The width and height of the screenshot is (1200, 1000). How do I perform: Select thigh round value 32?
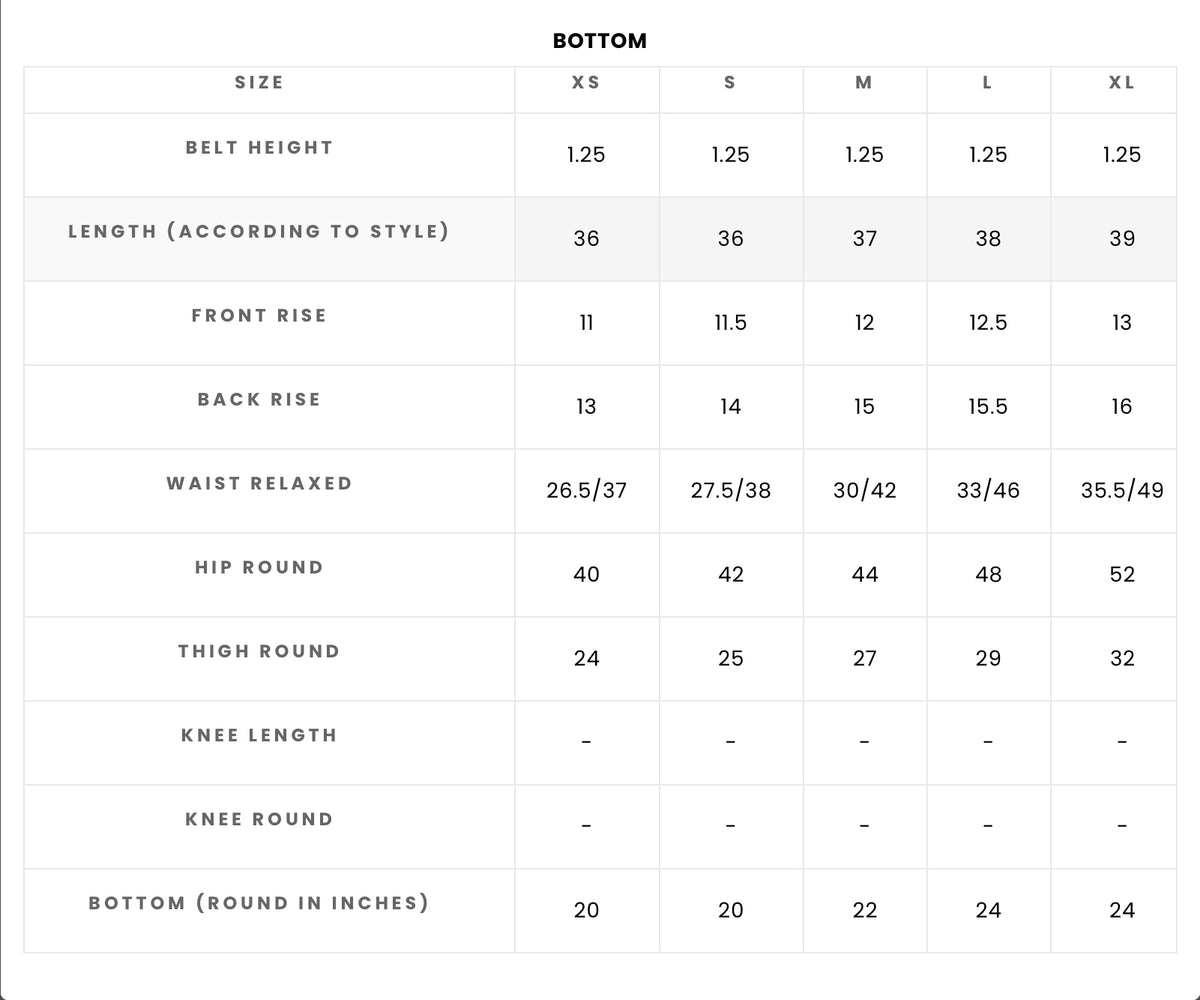[1122, 658]
